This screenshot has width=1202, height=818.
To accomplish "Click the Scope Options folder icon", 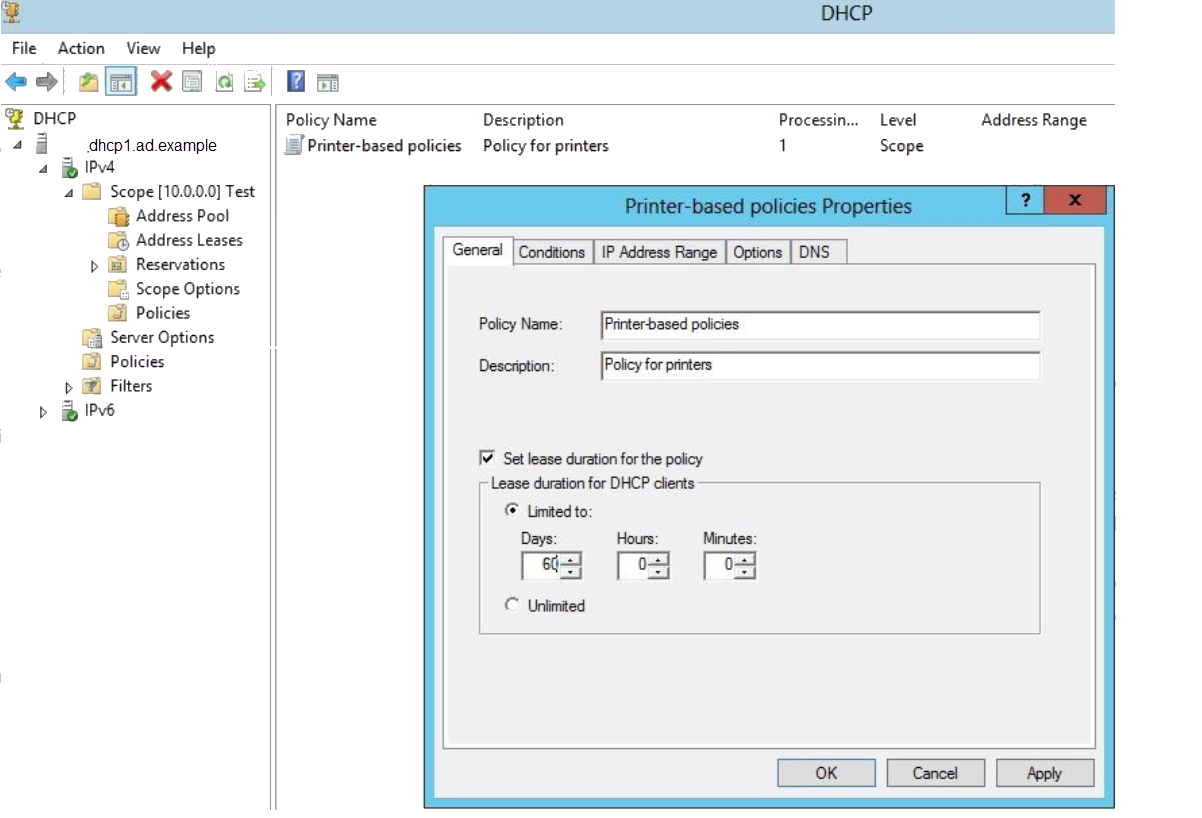I will [x=119, y=289].
